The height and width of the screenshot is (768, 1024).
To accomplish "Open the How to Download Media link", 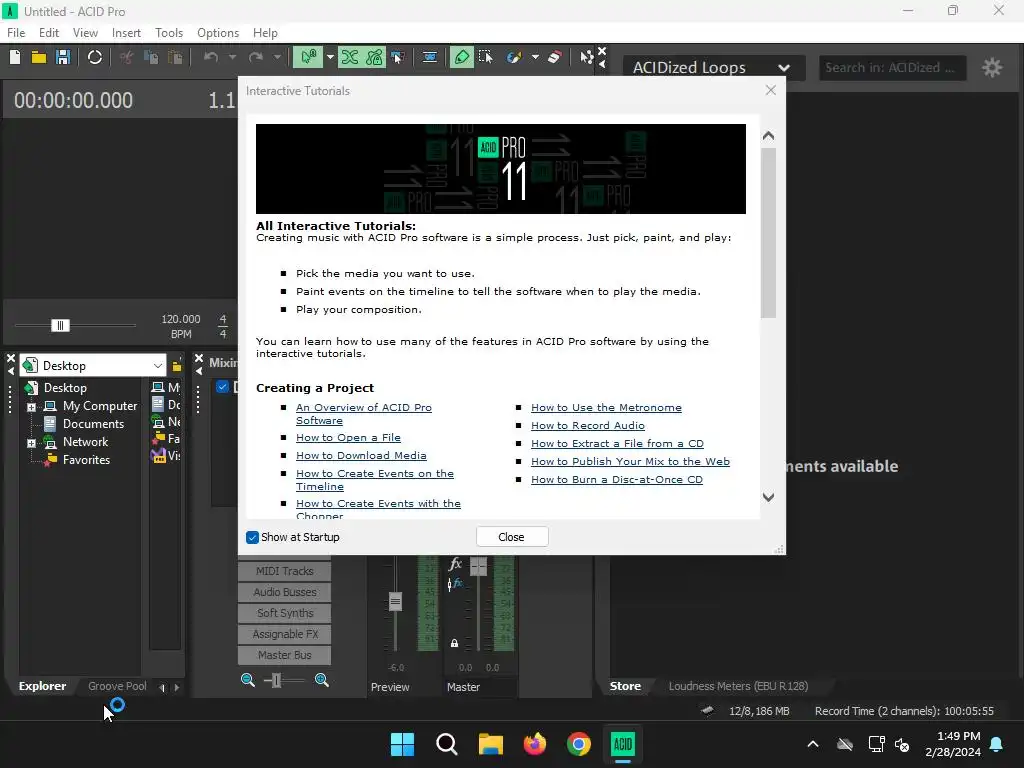I will click(x=361, y=455).
